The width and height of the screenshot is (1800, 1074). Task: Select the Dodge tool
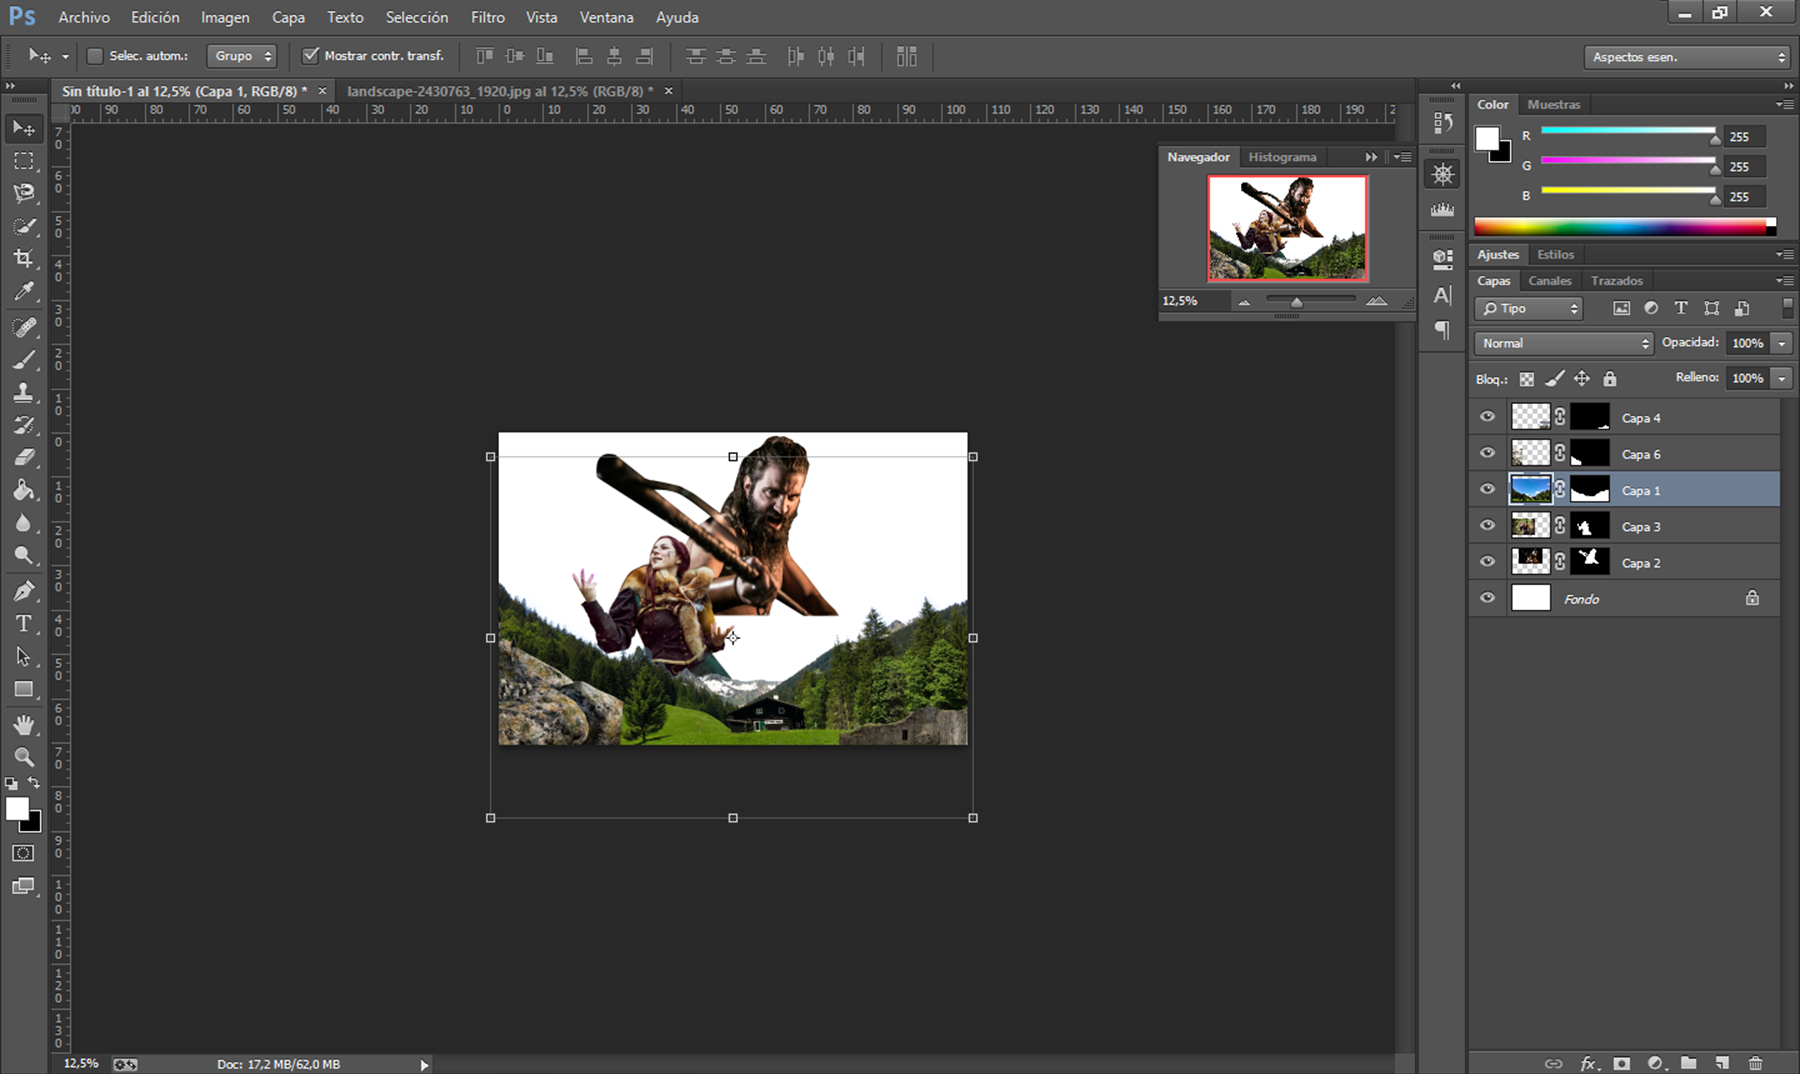pyautogui.click(x=24, y=556)
